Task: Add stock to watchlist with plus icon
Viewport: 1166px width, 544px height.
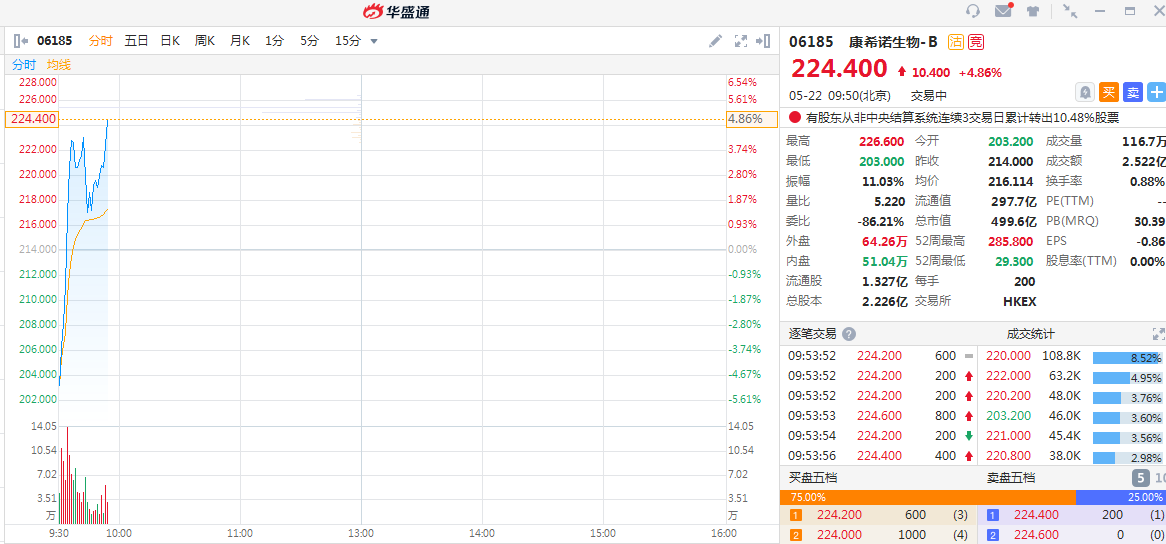Action: pos(1156,92)
